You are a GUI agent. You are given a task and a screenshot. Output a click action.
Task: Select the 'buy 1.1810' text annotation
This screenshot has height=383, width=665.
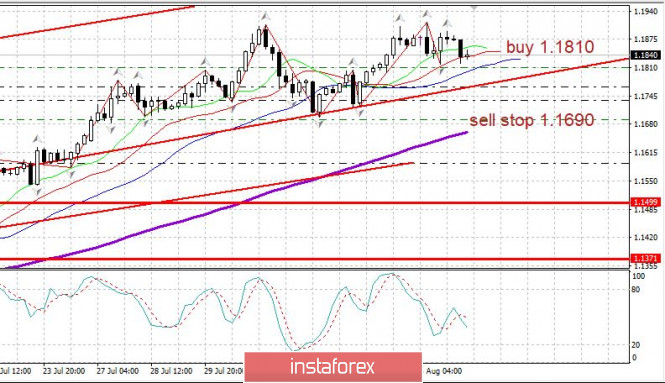click(550, 47)
